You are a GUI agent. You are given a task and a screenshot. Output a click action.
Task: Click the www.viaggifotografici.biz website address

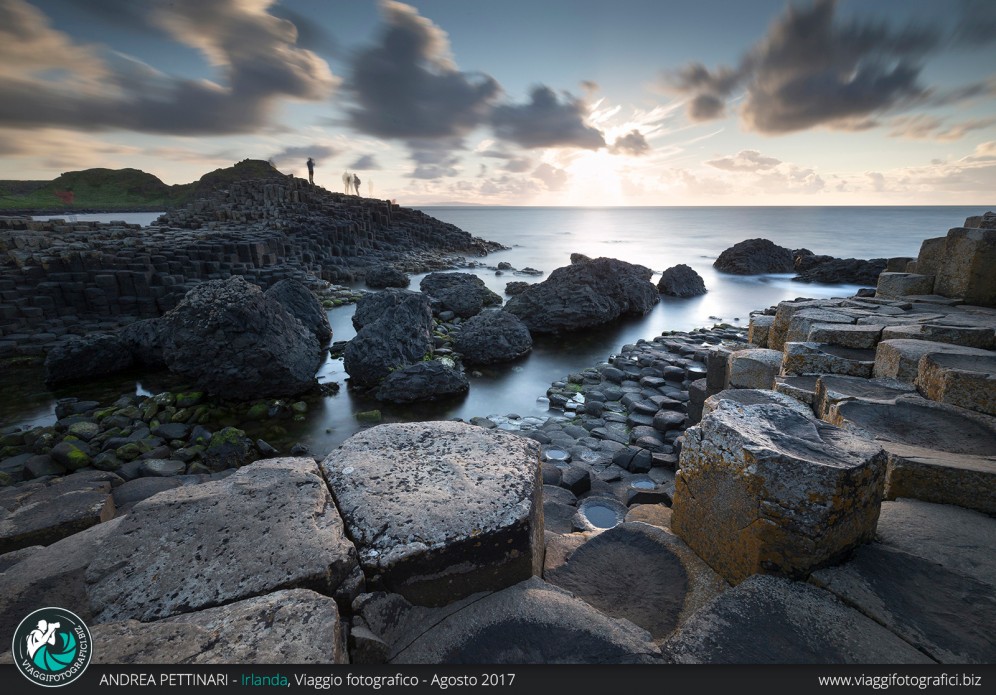pyautogui.click(x=899, y=680)
